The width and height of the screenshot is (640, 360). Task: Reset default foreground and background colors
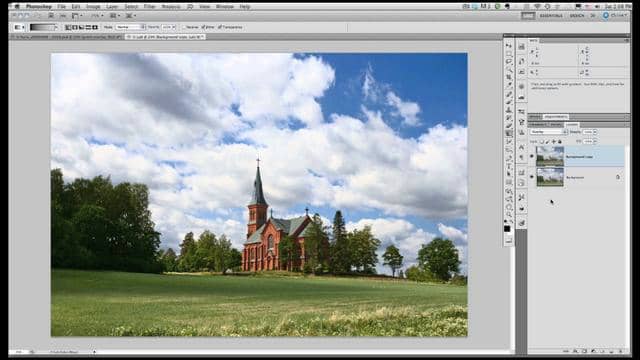point(506,222)
